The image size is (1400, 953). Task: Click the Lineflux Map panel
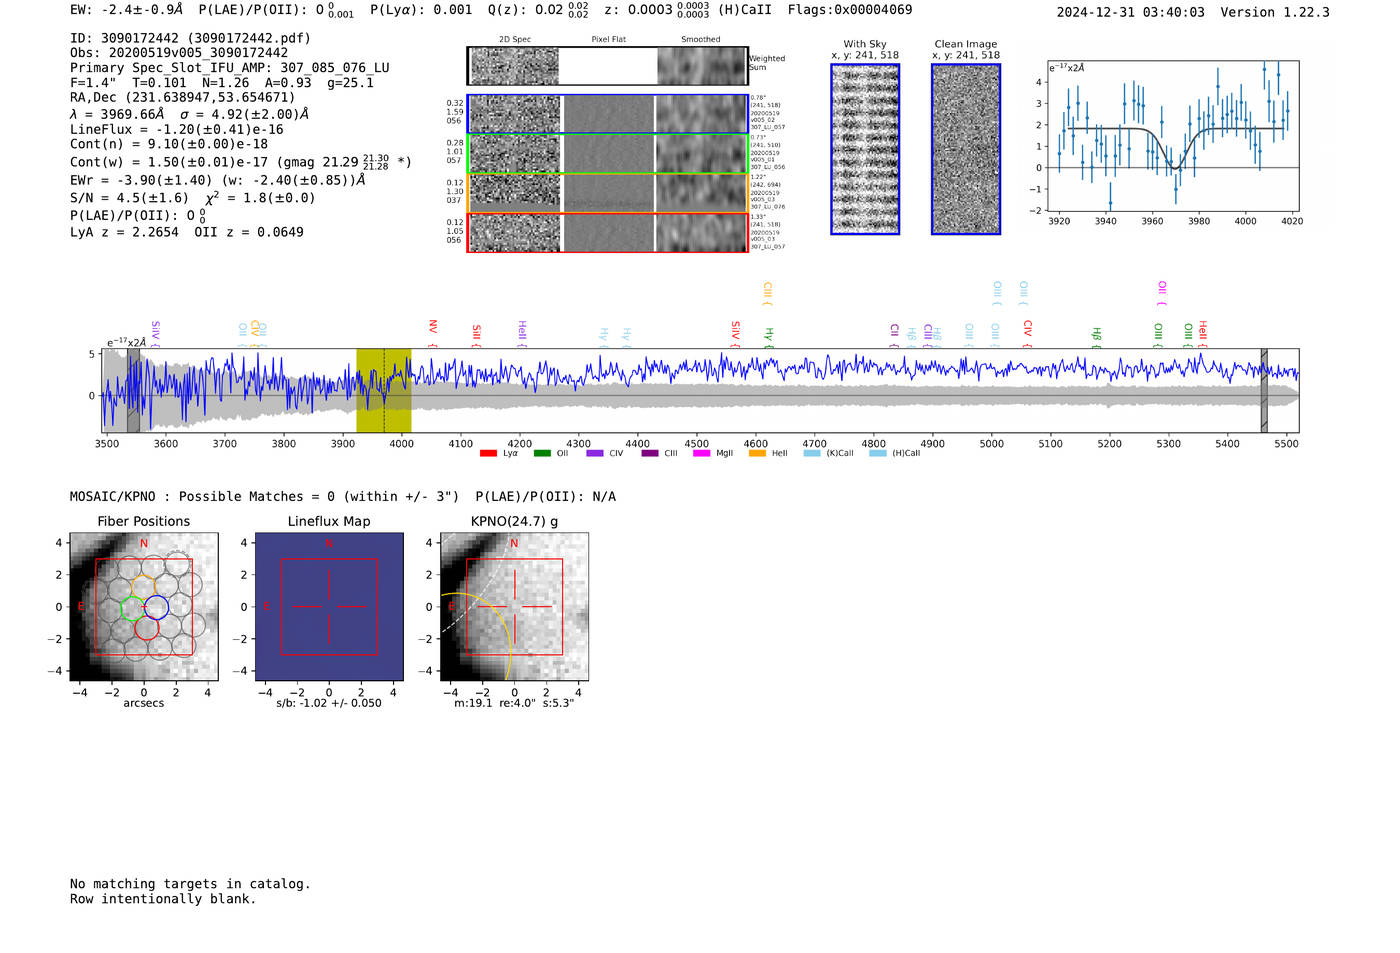coord(329,607)
